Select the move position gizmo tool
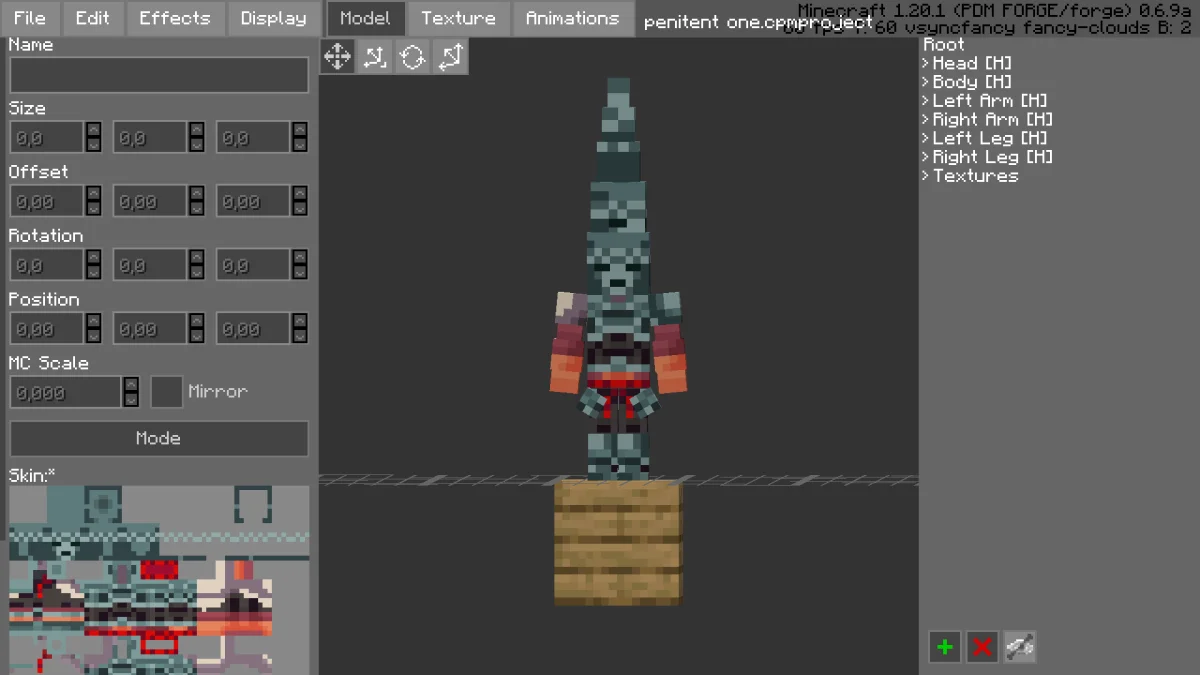The height and width of the screenshot is (675, 1200). [x=338, y=57]
